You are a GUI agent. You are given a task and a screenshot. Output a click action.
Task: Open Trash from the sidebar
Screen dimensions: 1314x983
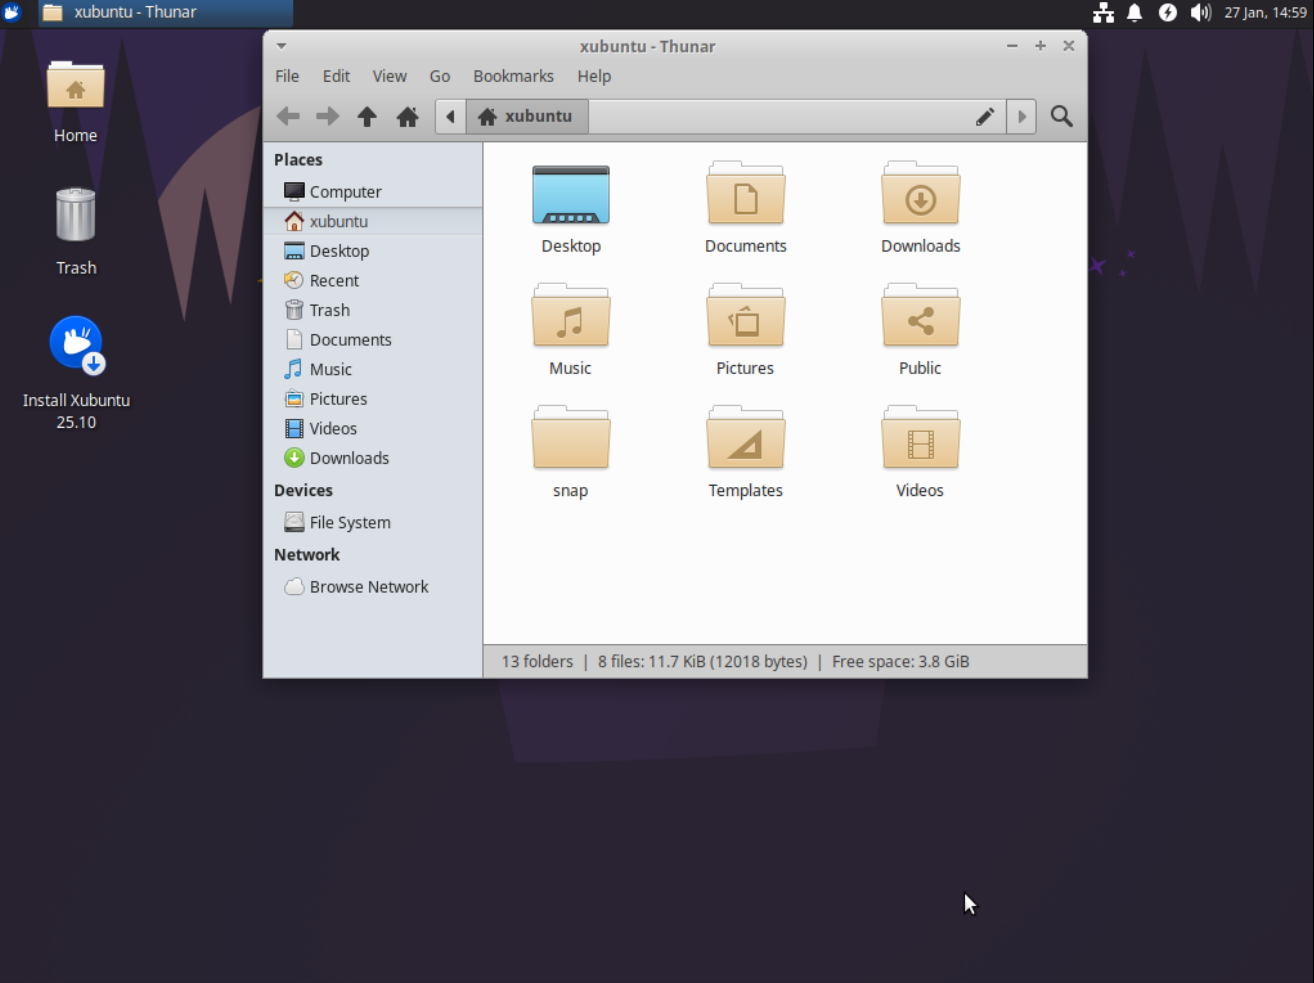[329, 310]
